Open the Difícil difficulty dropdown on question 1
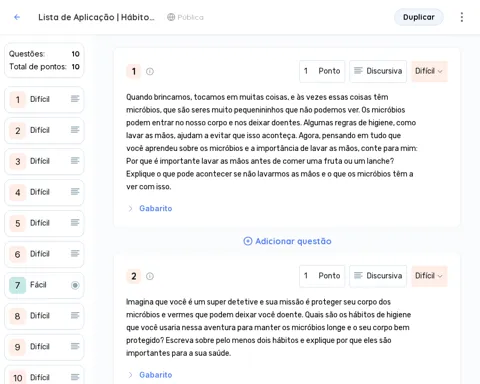This screenshot has width=480, height=384. (429, 71)
